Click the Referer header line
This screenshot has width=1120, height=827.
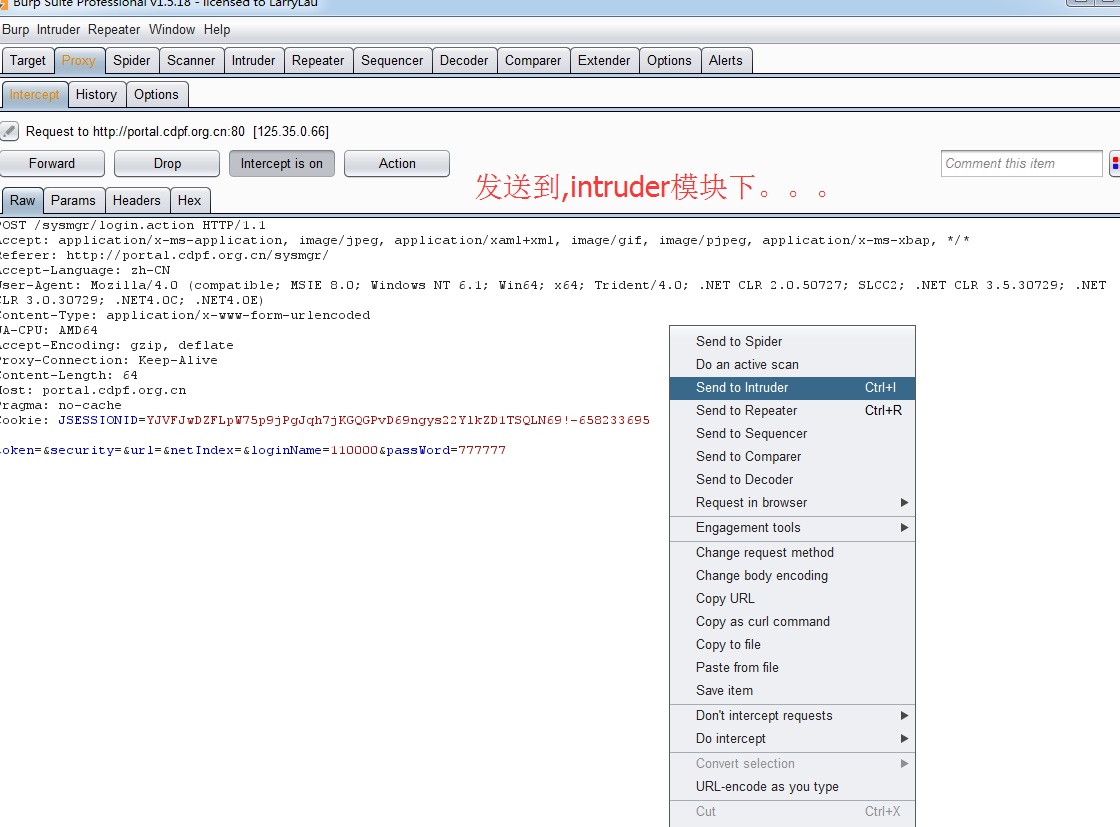(164, 255)
